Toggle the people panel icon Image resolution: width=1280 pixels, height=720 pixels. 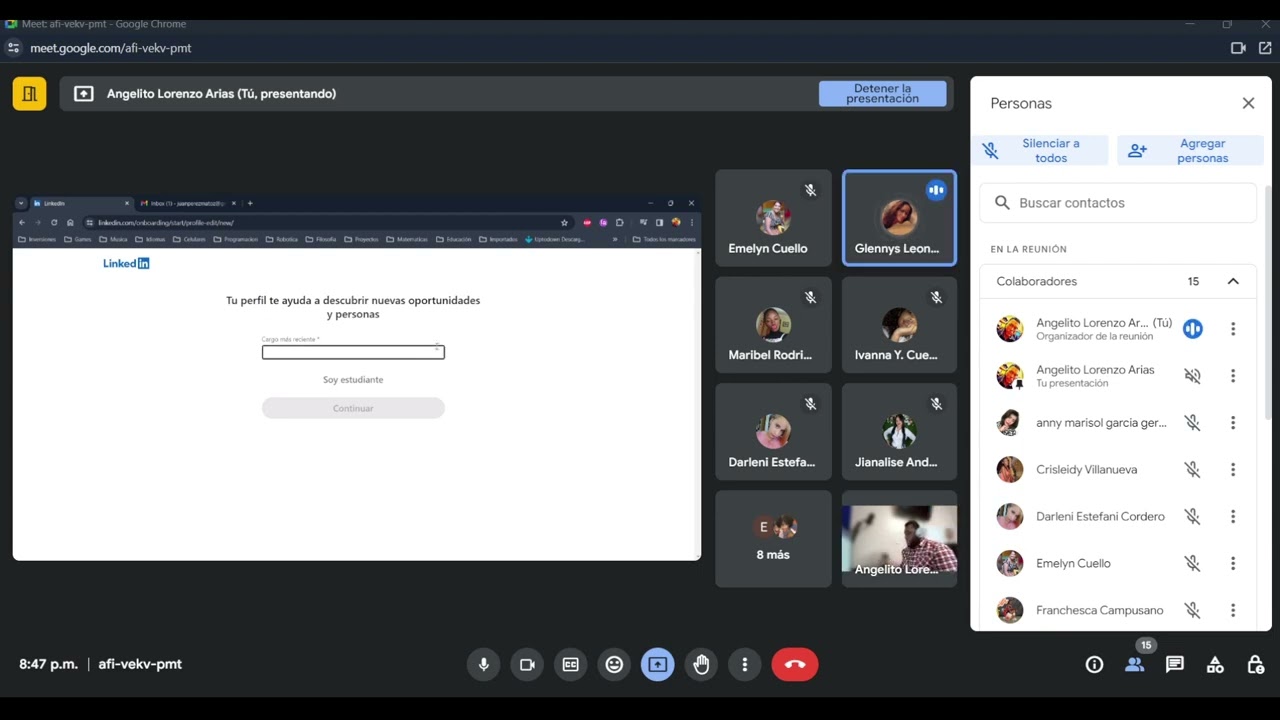coord(1134,664)
